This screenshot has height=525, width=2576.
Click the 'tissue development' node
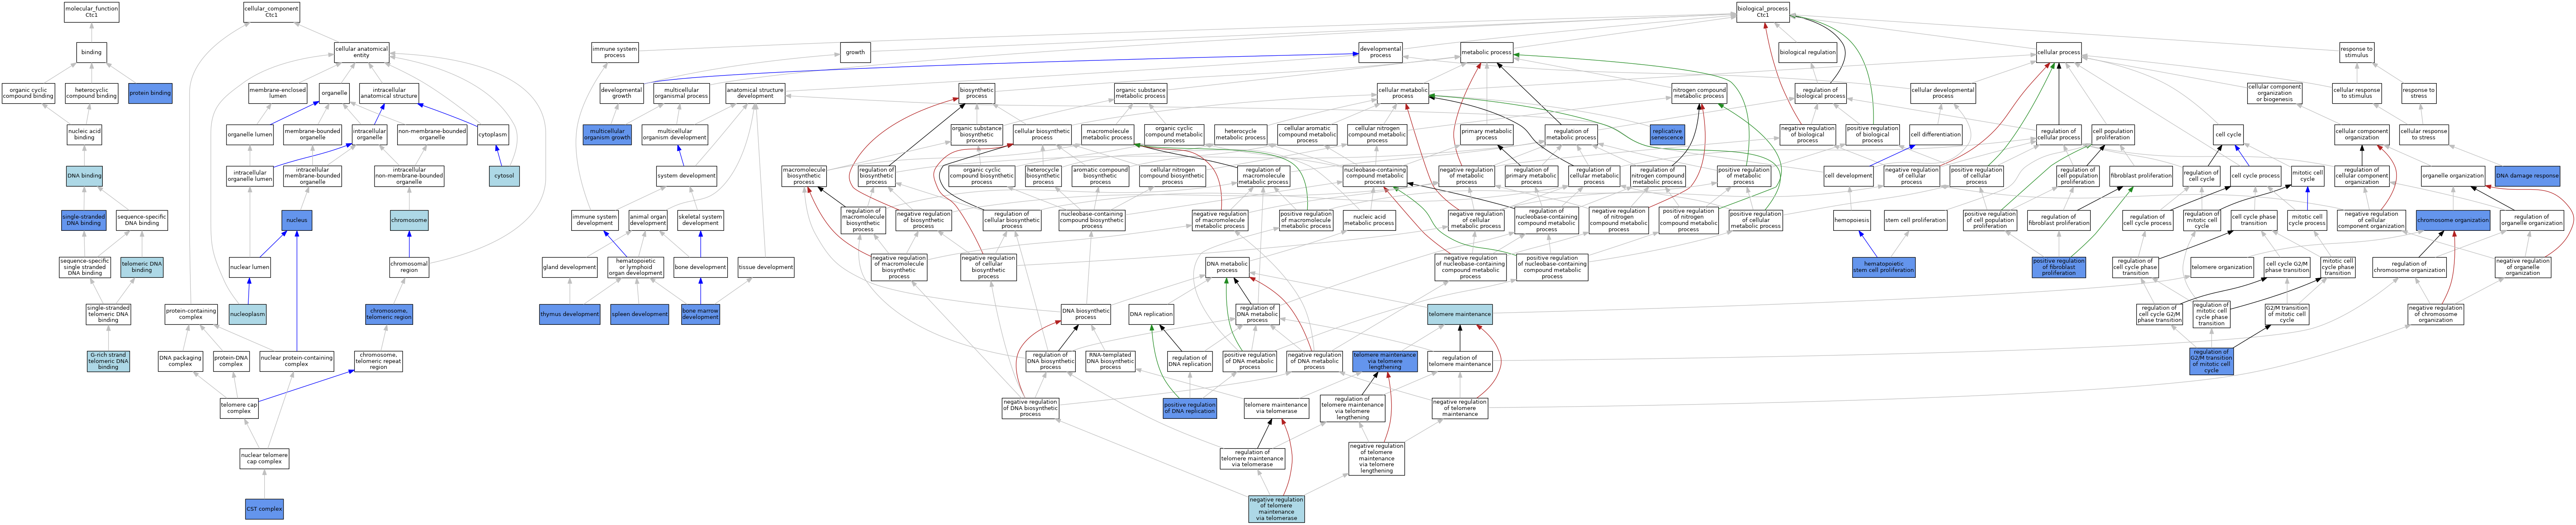766,267
